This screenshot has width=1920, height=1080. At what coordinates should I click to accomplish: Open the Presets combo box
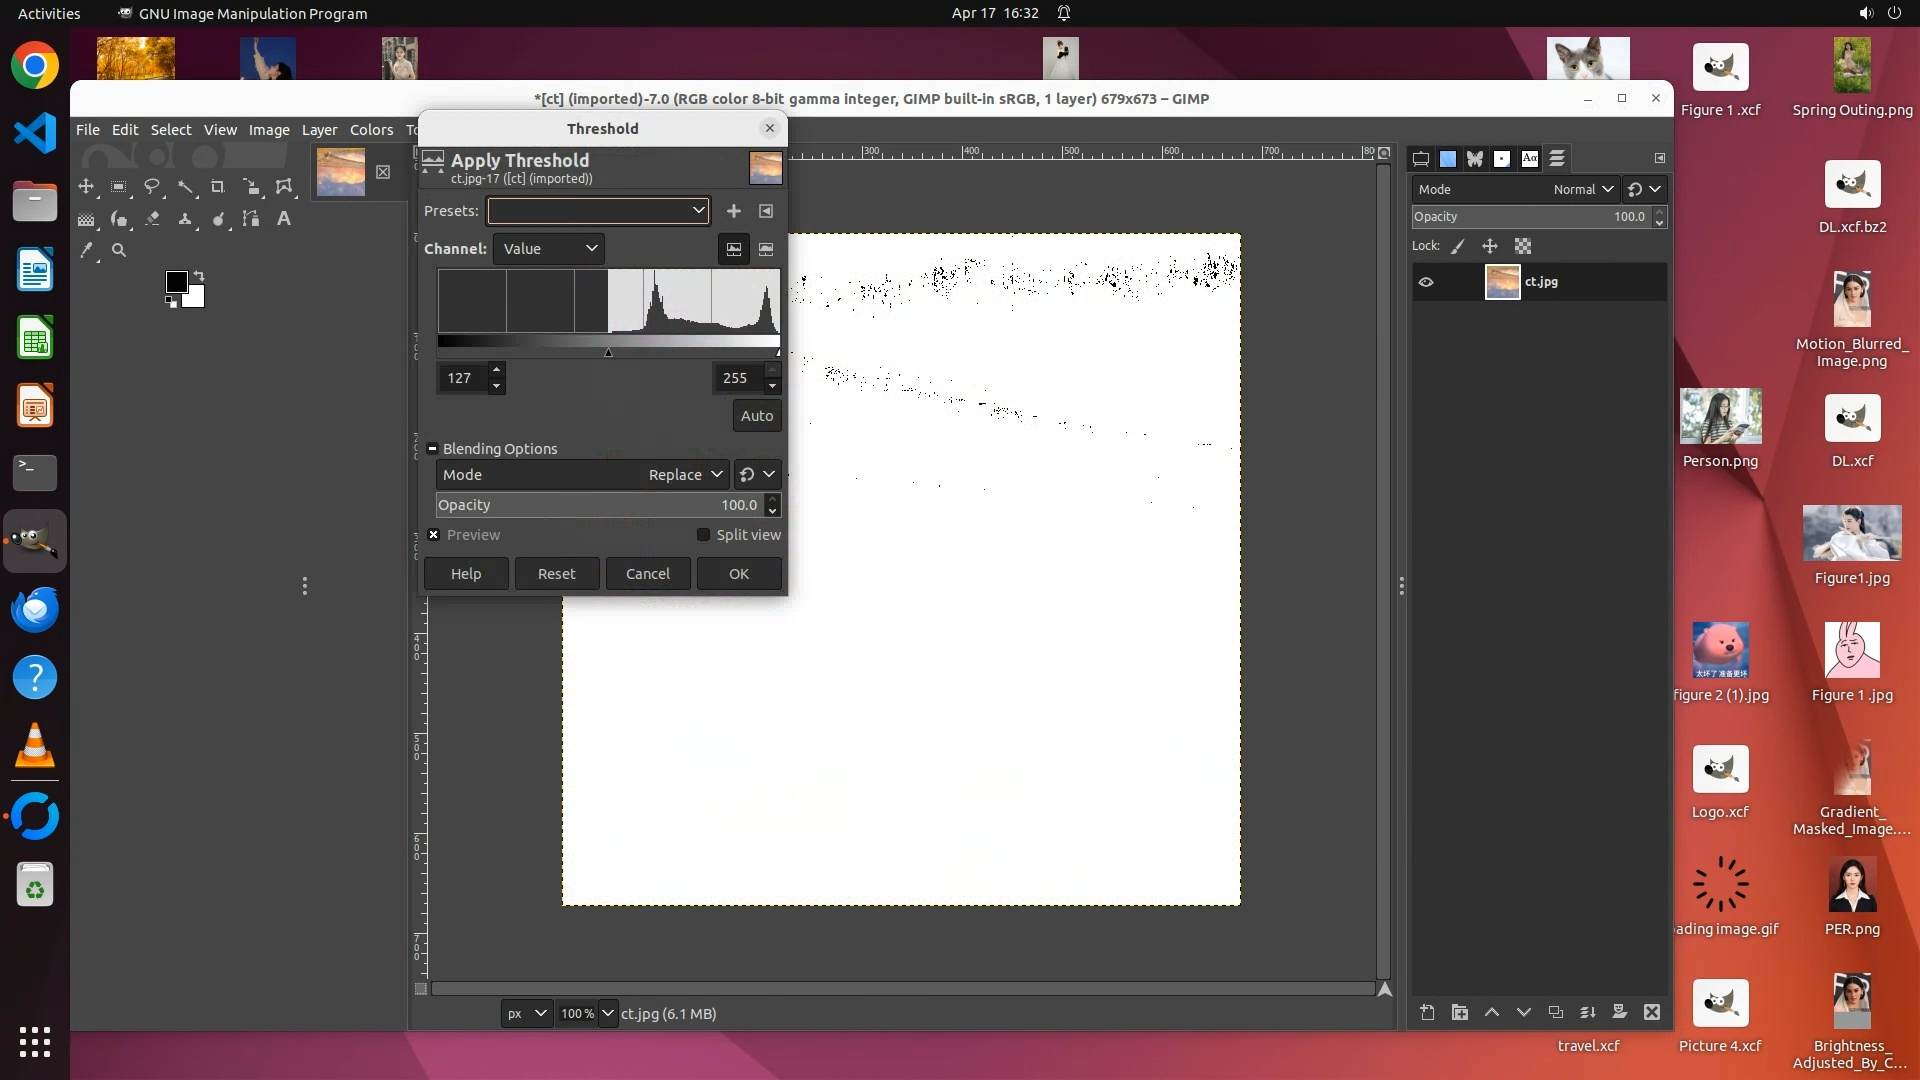point(598,211)
